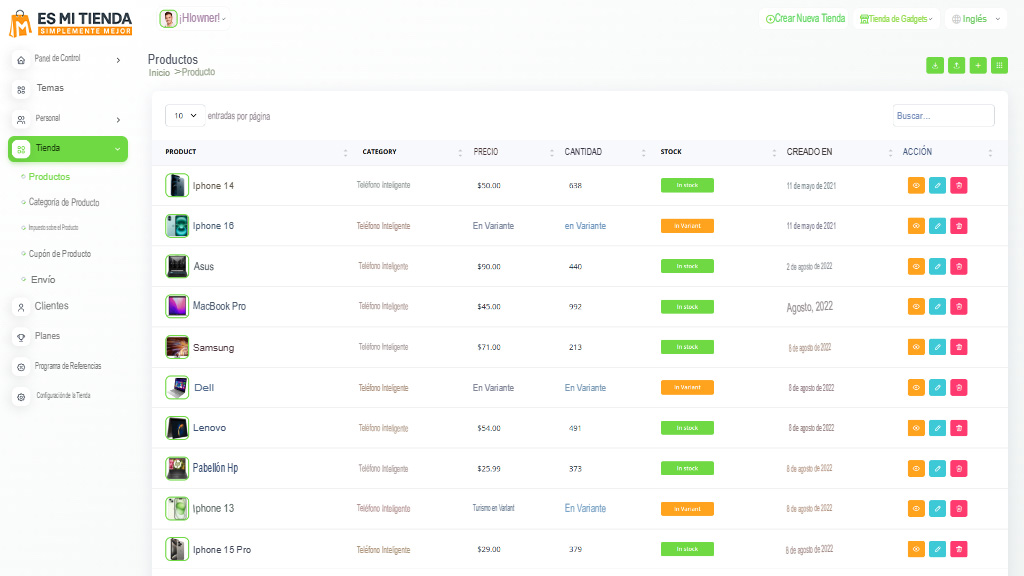Viewport: 1024px width, 576px height.
Task: Expand the Tienda de Gadgets store selector
Action: (896, 19)
